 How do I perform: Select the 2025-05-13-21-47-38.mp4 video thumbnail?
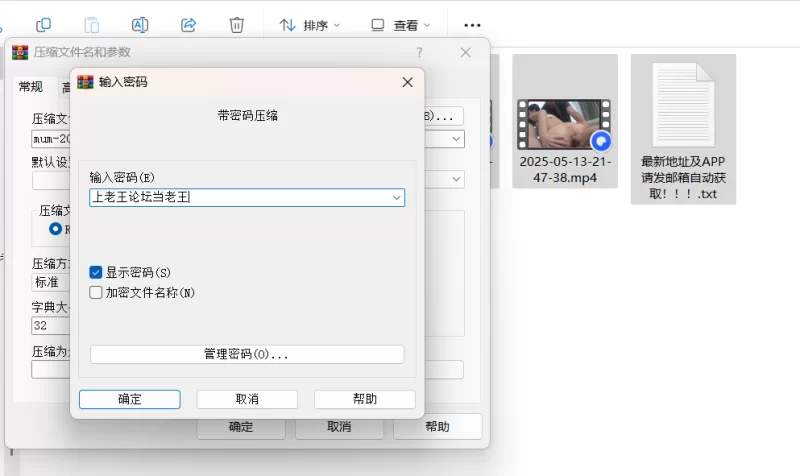coord(564,124)
